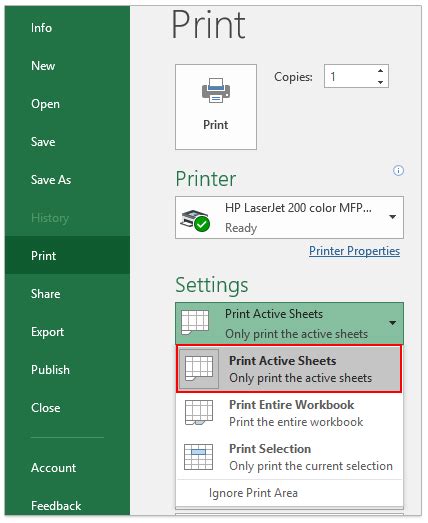Click the sheet icon in the Settings dropdown header
Screen dimensions: 428x523
[x=195, y=322]
